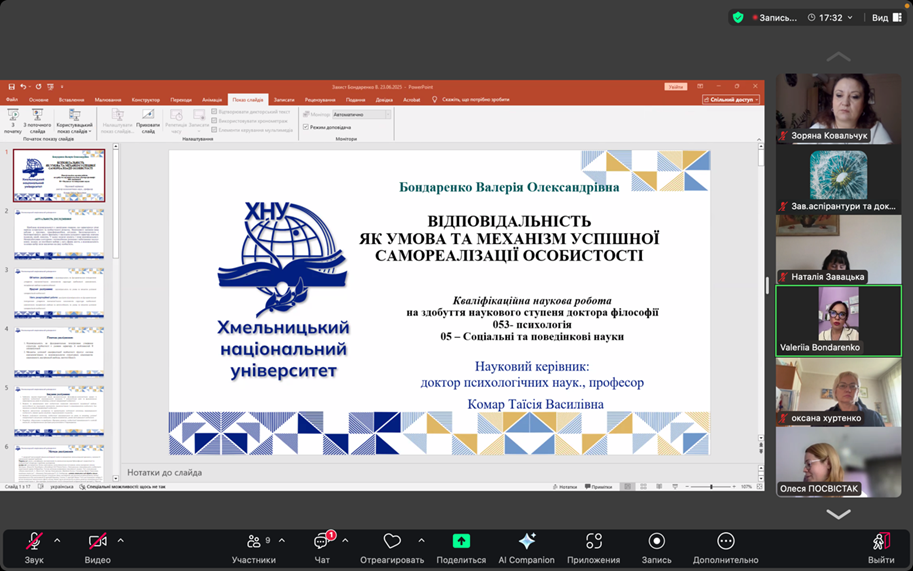This screenshot has height=571, width=913.
Task: Show previous participants with up chevron
Action: 838,56
